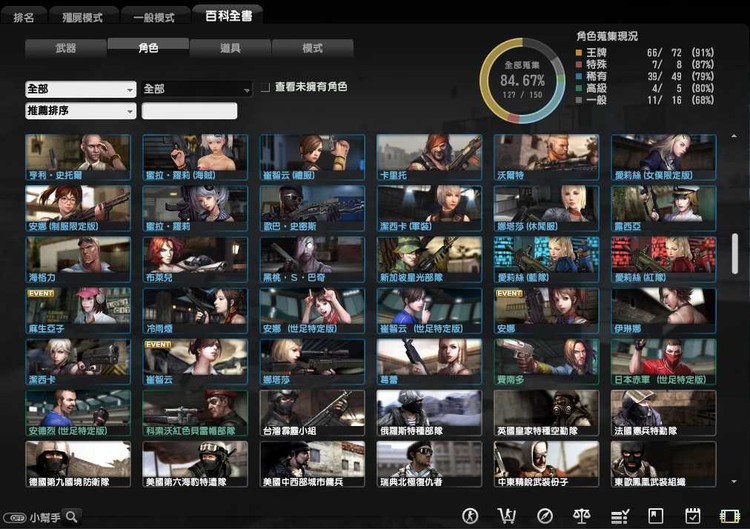
Task: Click the bookmark book icon
Action: 655,516
